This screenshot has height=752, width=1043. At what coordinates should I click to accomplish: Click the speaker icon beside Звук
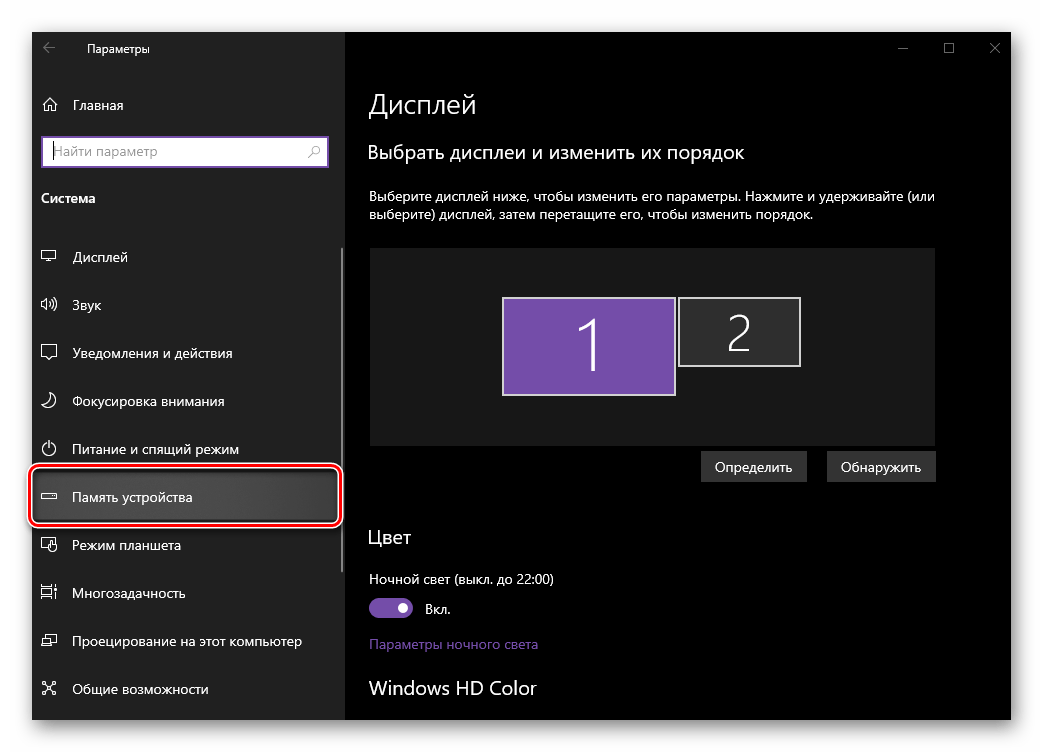pyautogui.click(x=49, y=305)
